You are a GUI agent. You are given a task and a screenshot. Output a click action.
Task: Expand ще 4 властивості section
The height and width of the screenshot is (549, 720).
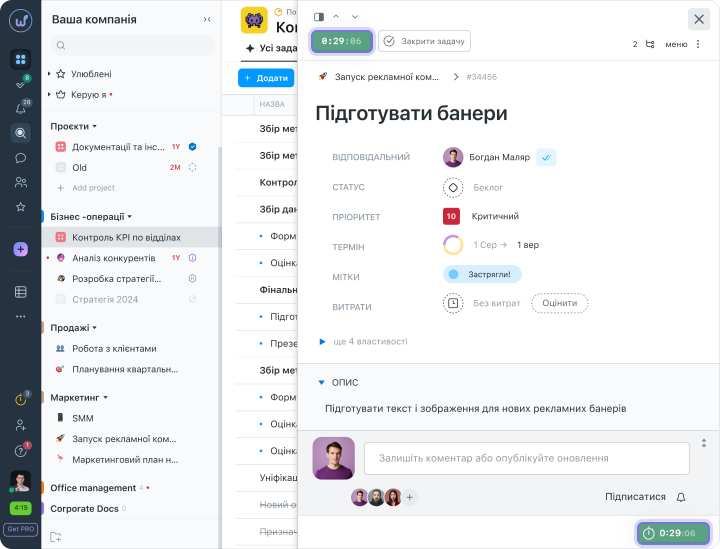tap(362, 341)
